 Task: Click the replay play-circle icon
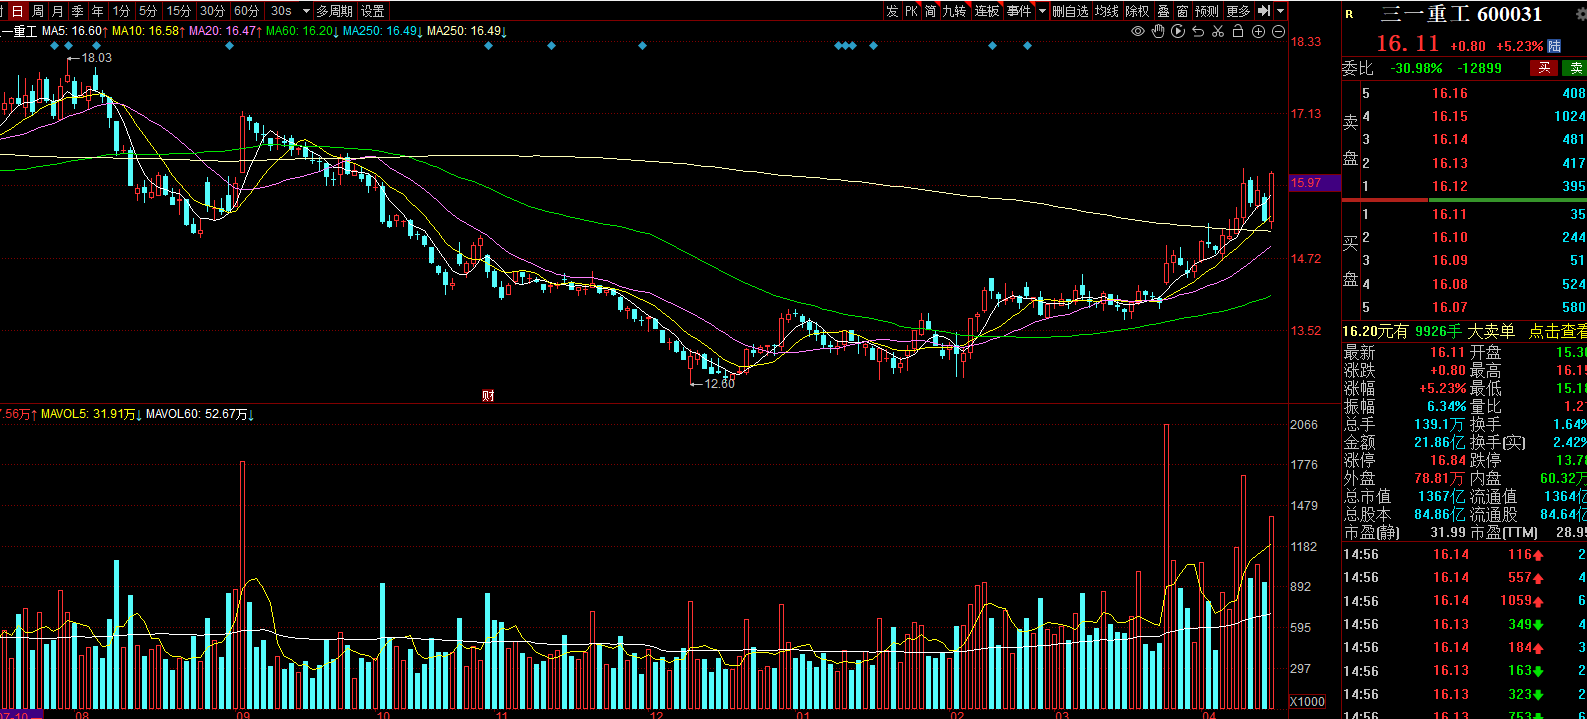click(1178, 31)
